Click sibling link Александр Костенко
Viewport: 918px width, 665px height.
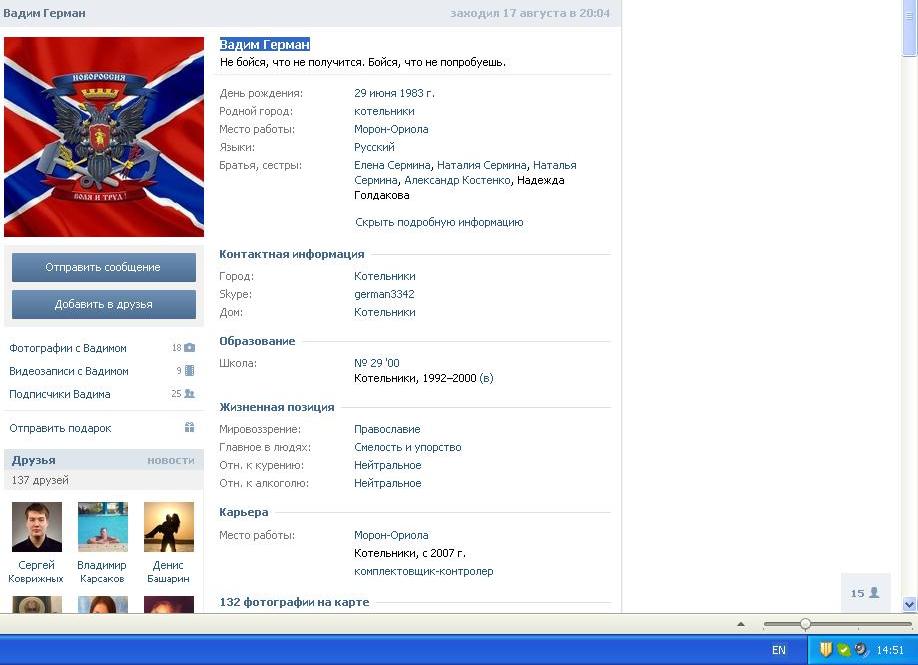[457, 180]
